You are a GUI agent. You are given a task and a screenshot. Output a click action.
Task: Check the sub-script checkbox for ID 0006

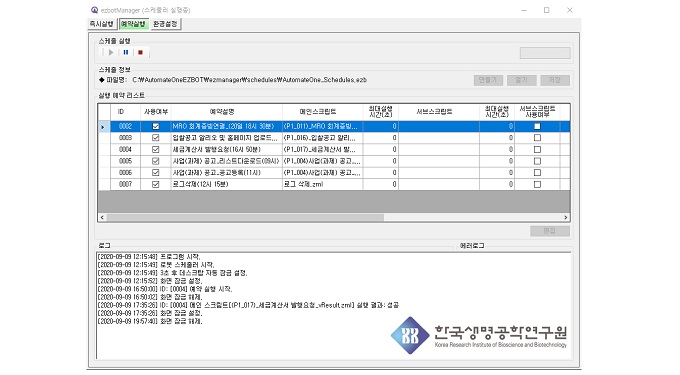coord(537,173)
